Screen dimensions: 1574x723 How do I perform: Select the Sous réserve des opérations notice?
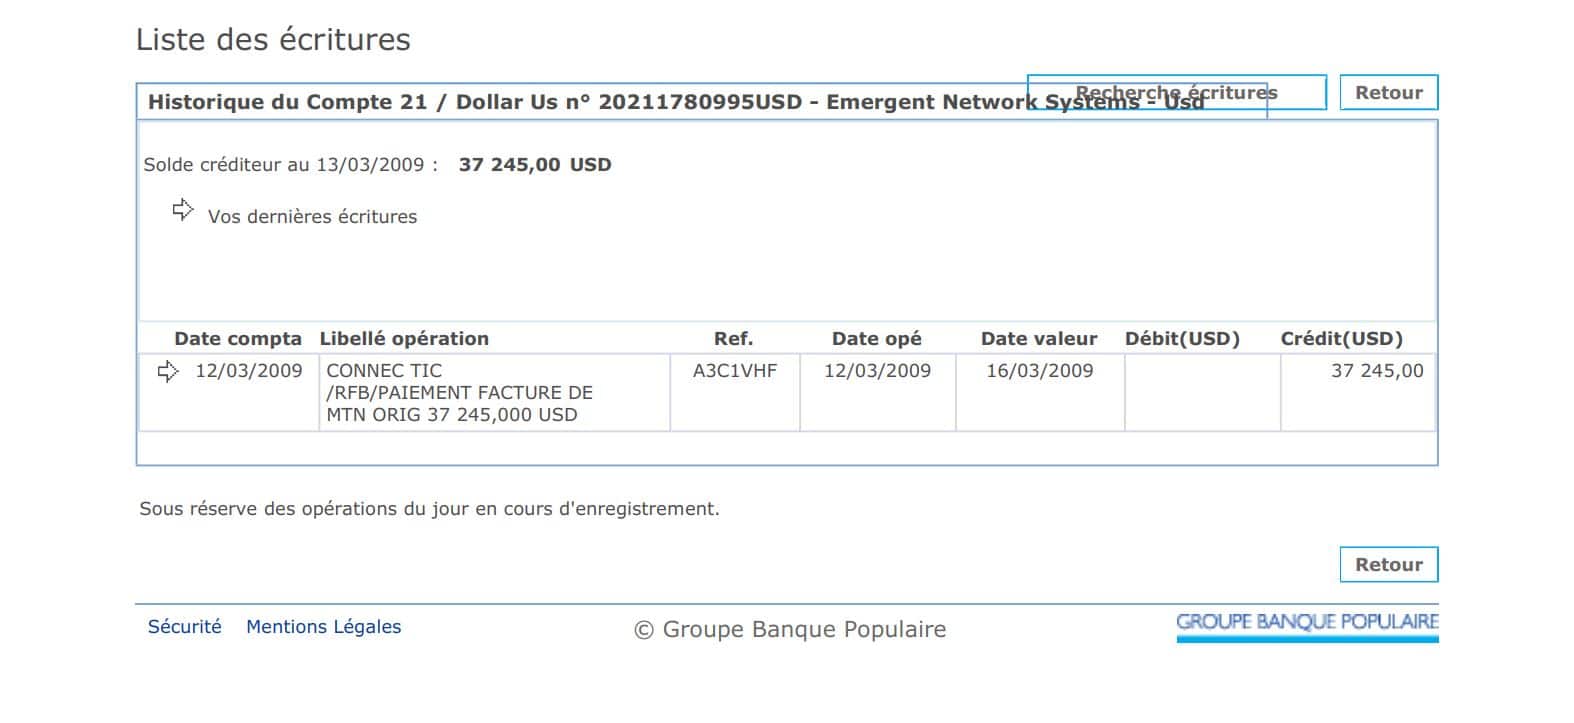point(429,509)
